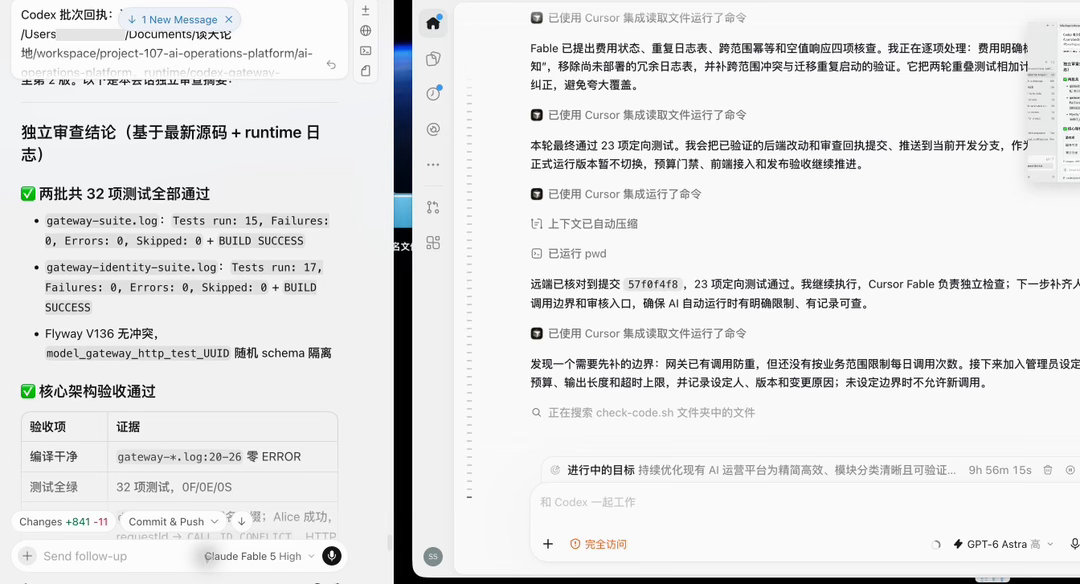Click the gateway-suite.log code label

102,221
